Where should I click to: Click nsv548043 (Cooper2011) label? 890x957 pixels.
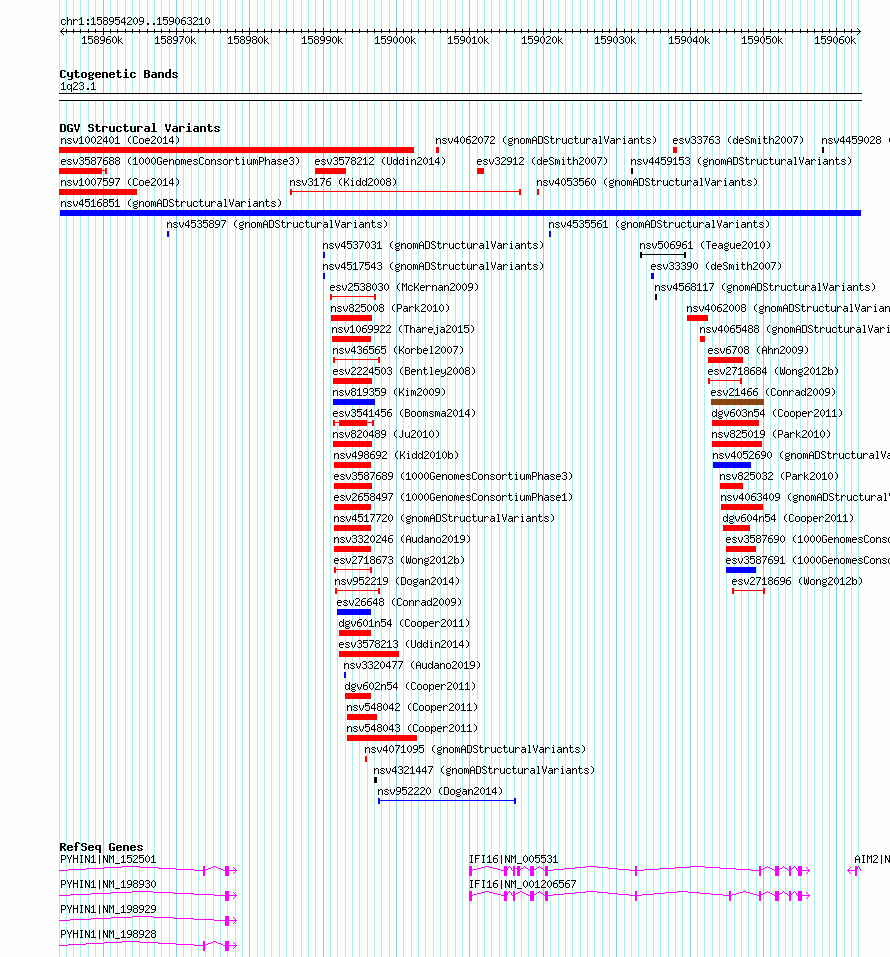coord(412,728)
